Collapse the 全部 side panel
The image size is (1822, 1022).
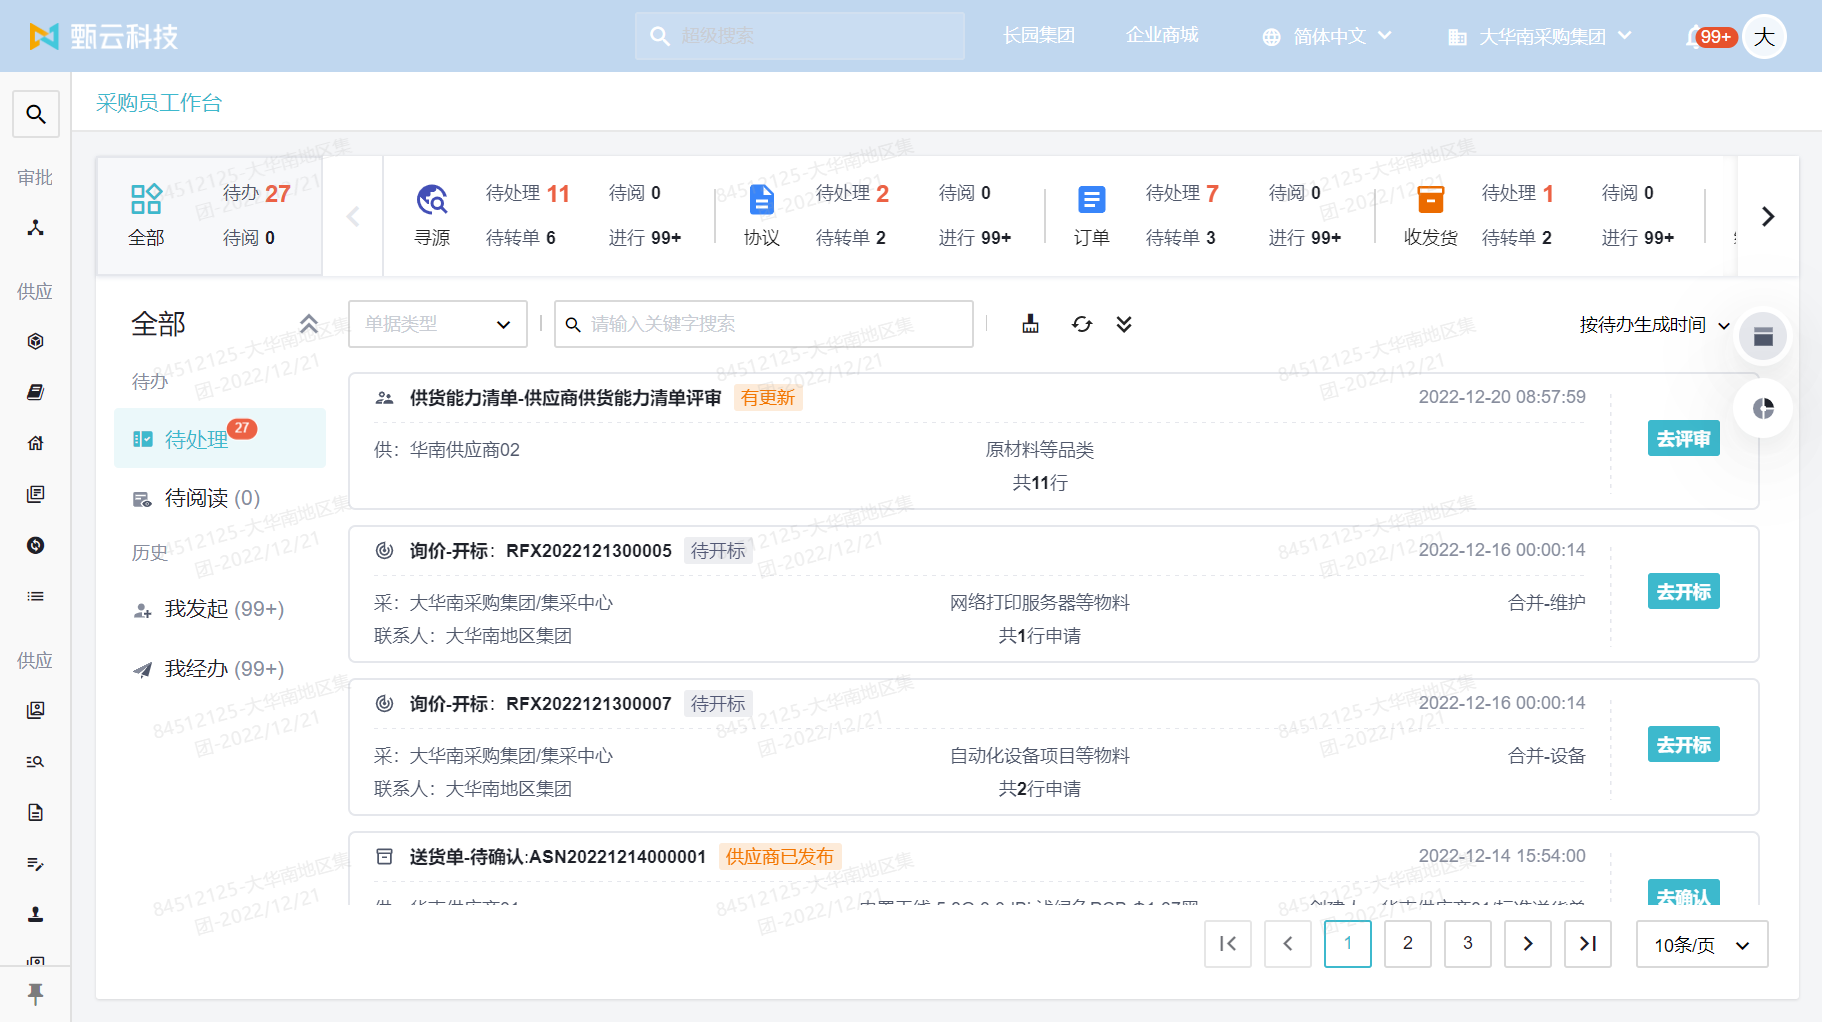309,324
